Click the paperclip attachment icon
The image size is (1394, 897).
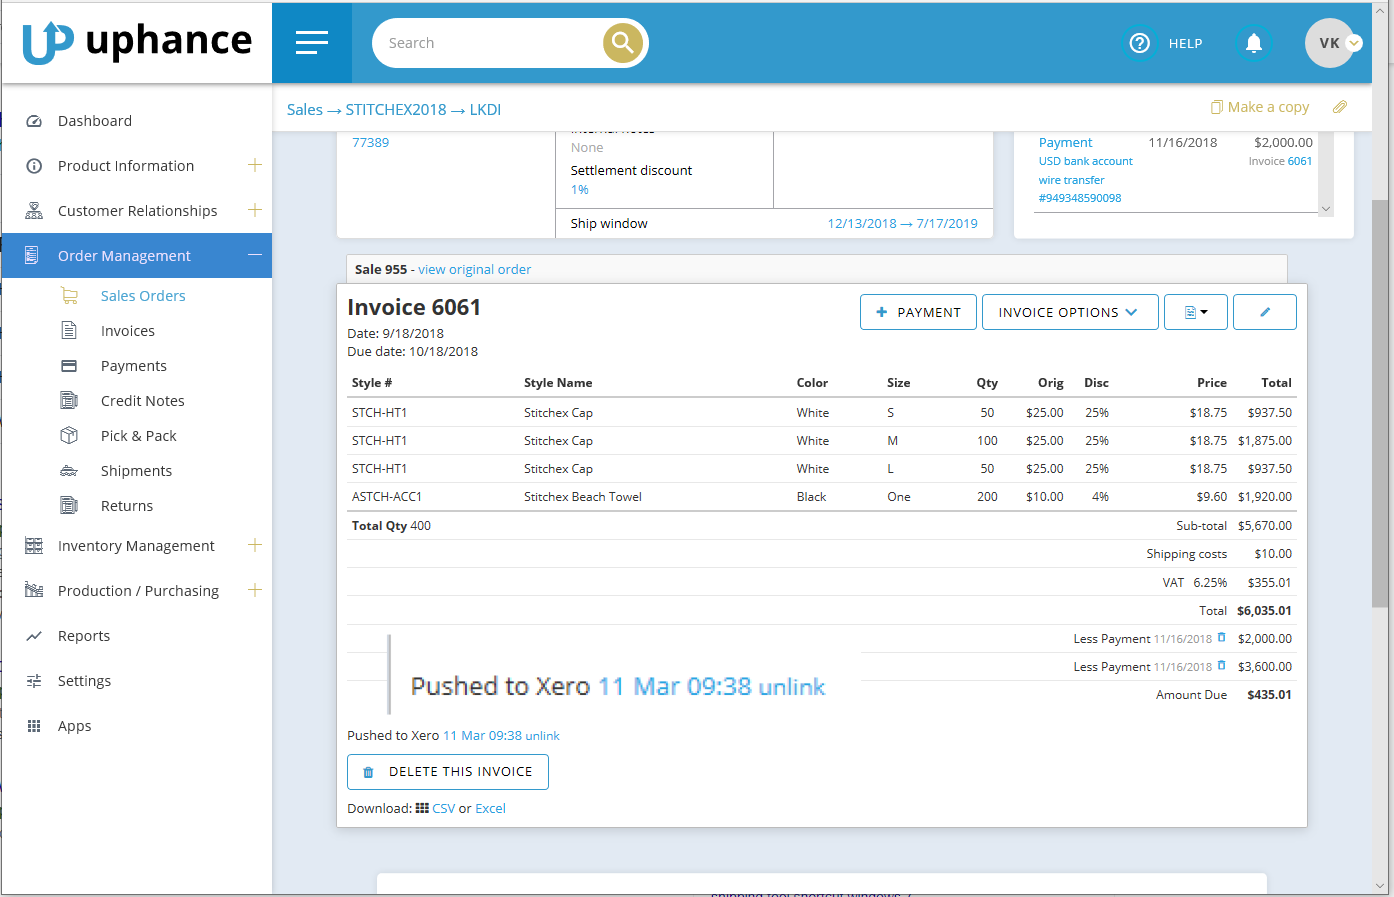[x=1340, y=107]
